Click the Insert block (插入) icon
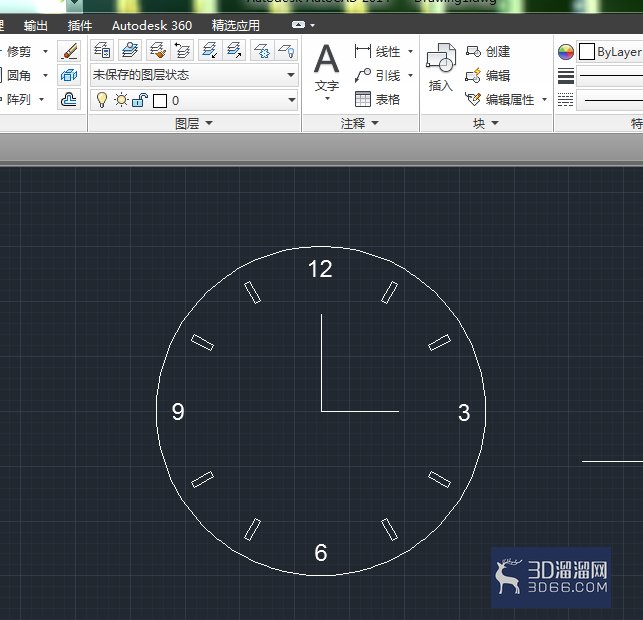This screenshot has height=620, width=643. [x=441, y=58]
